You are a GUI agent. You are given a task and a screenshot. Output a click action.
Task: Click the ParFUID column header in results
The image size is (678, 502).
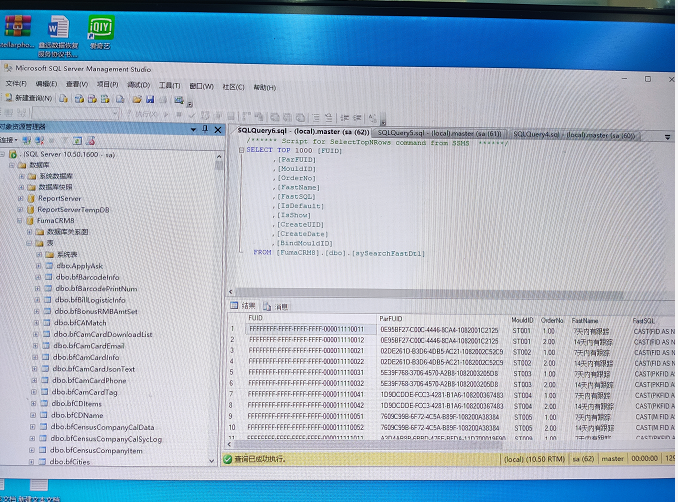390,319
